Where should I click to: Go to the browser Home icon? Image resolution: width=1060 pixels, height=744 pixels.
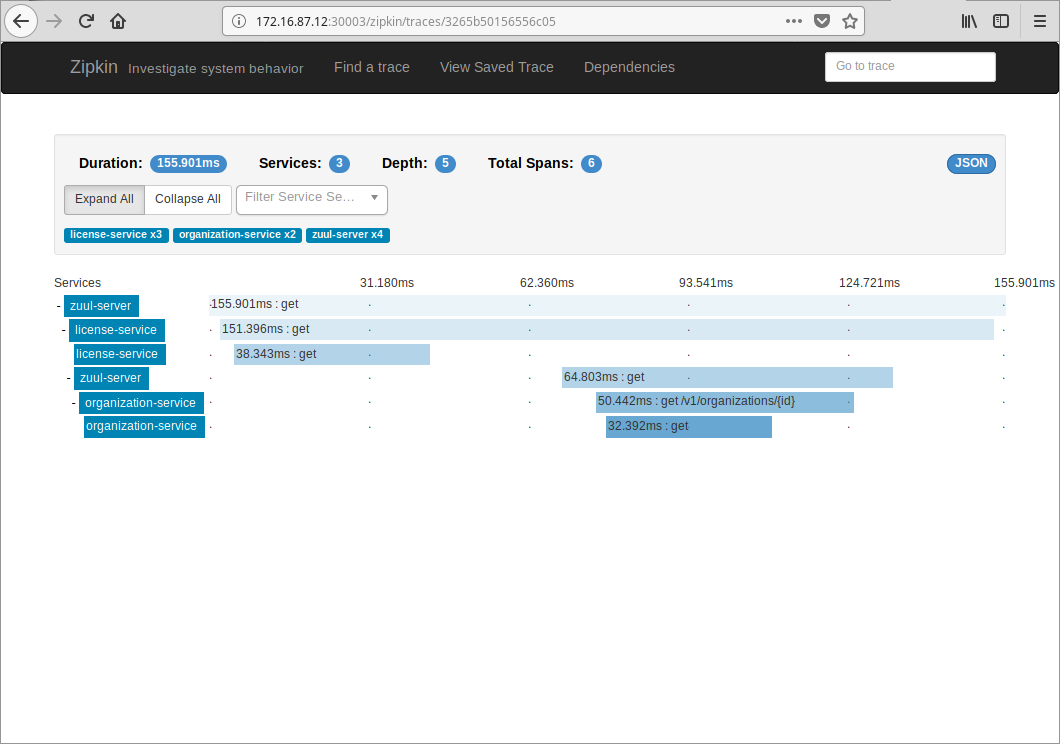(x=118, y=22)
